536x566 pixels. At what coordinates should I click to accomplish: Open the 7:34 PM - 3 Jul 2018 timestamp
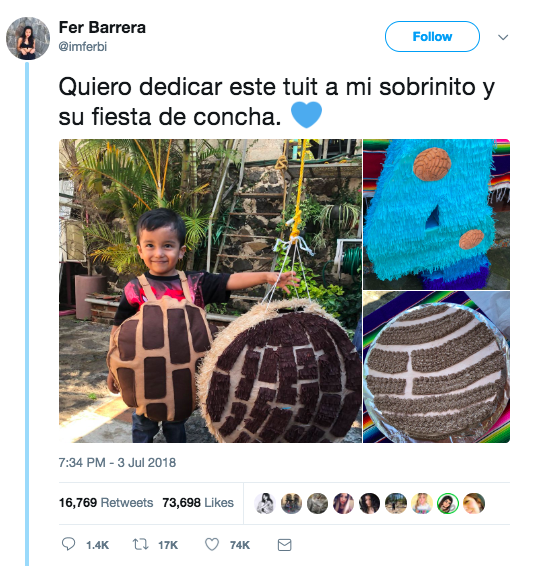pos(117,462)
